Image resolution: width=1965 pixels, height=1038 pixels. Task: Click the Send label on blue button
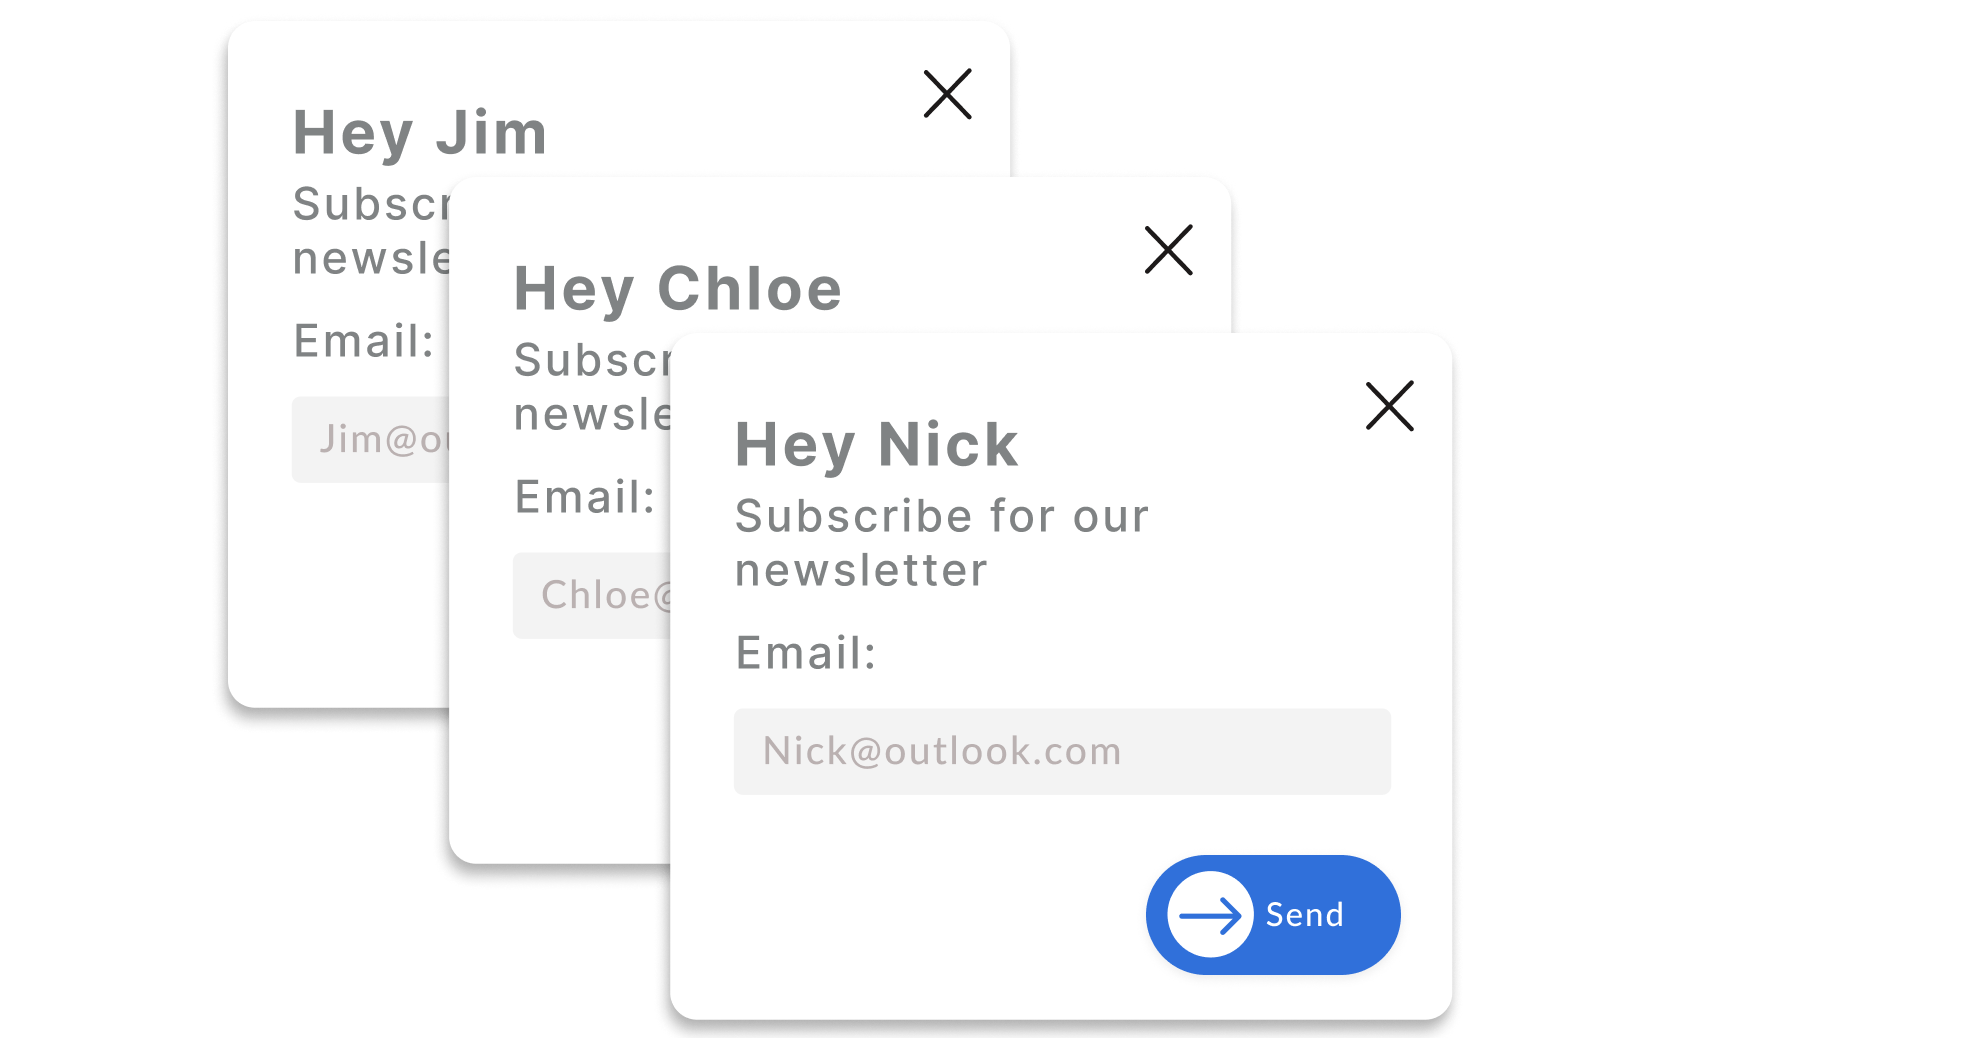coord(1304,914)
